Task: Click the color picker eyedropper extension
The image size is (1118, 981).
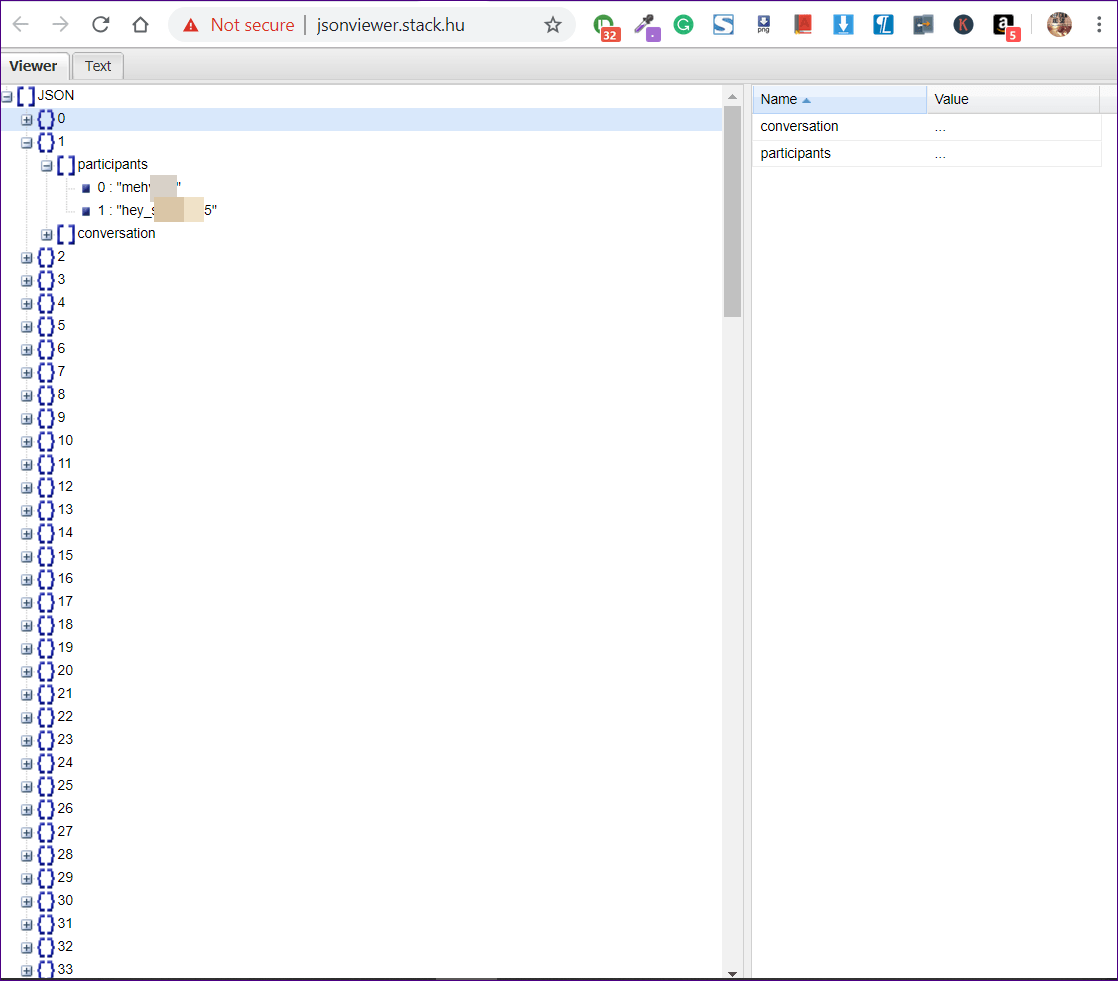Action: coord(645,26)
